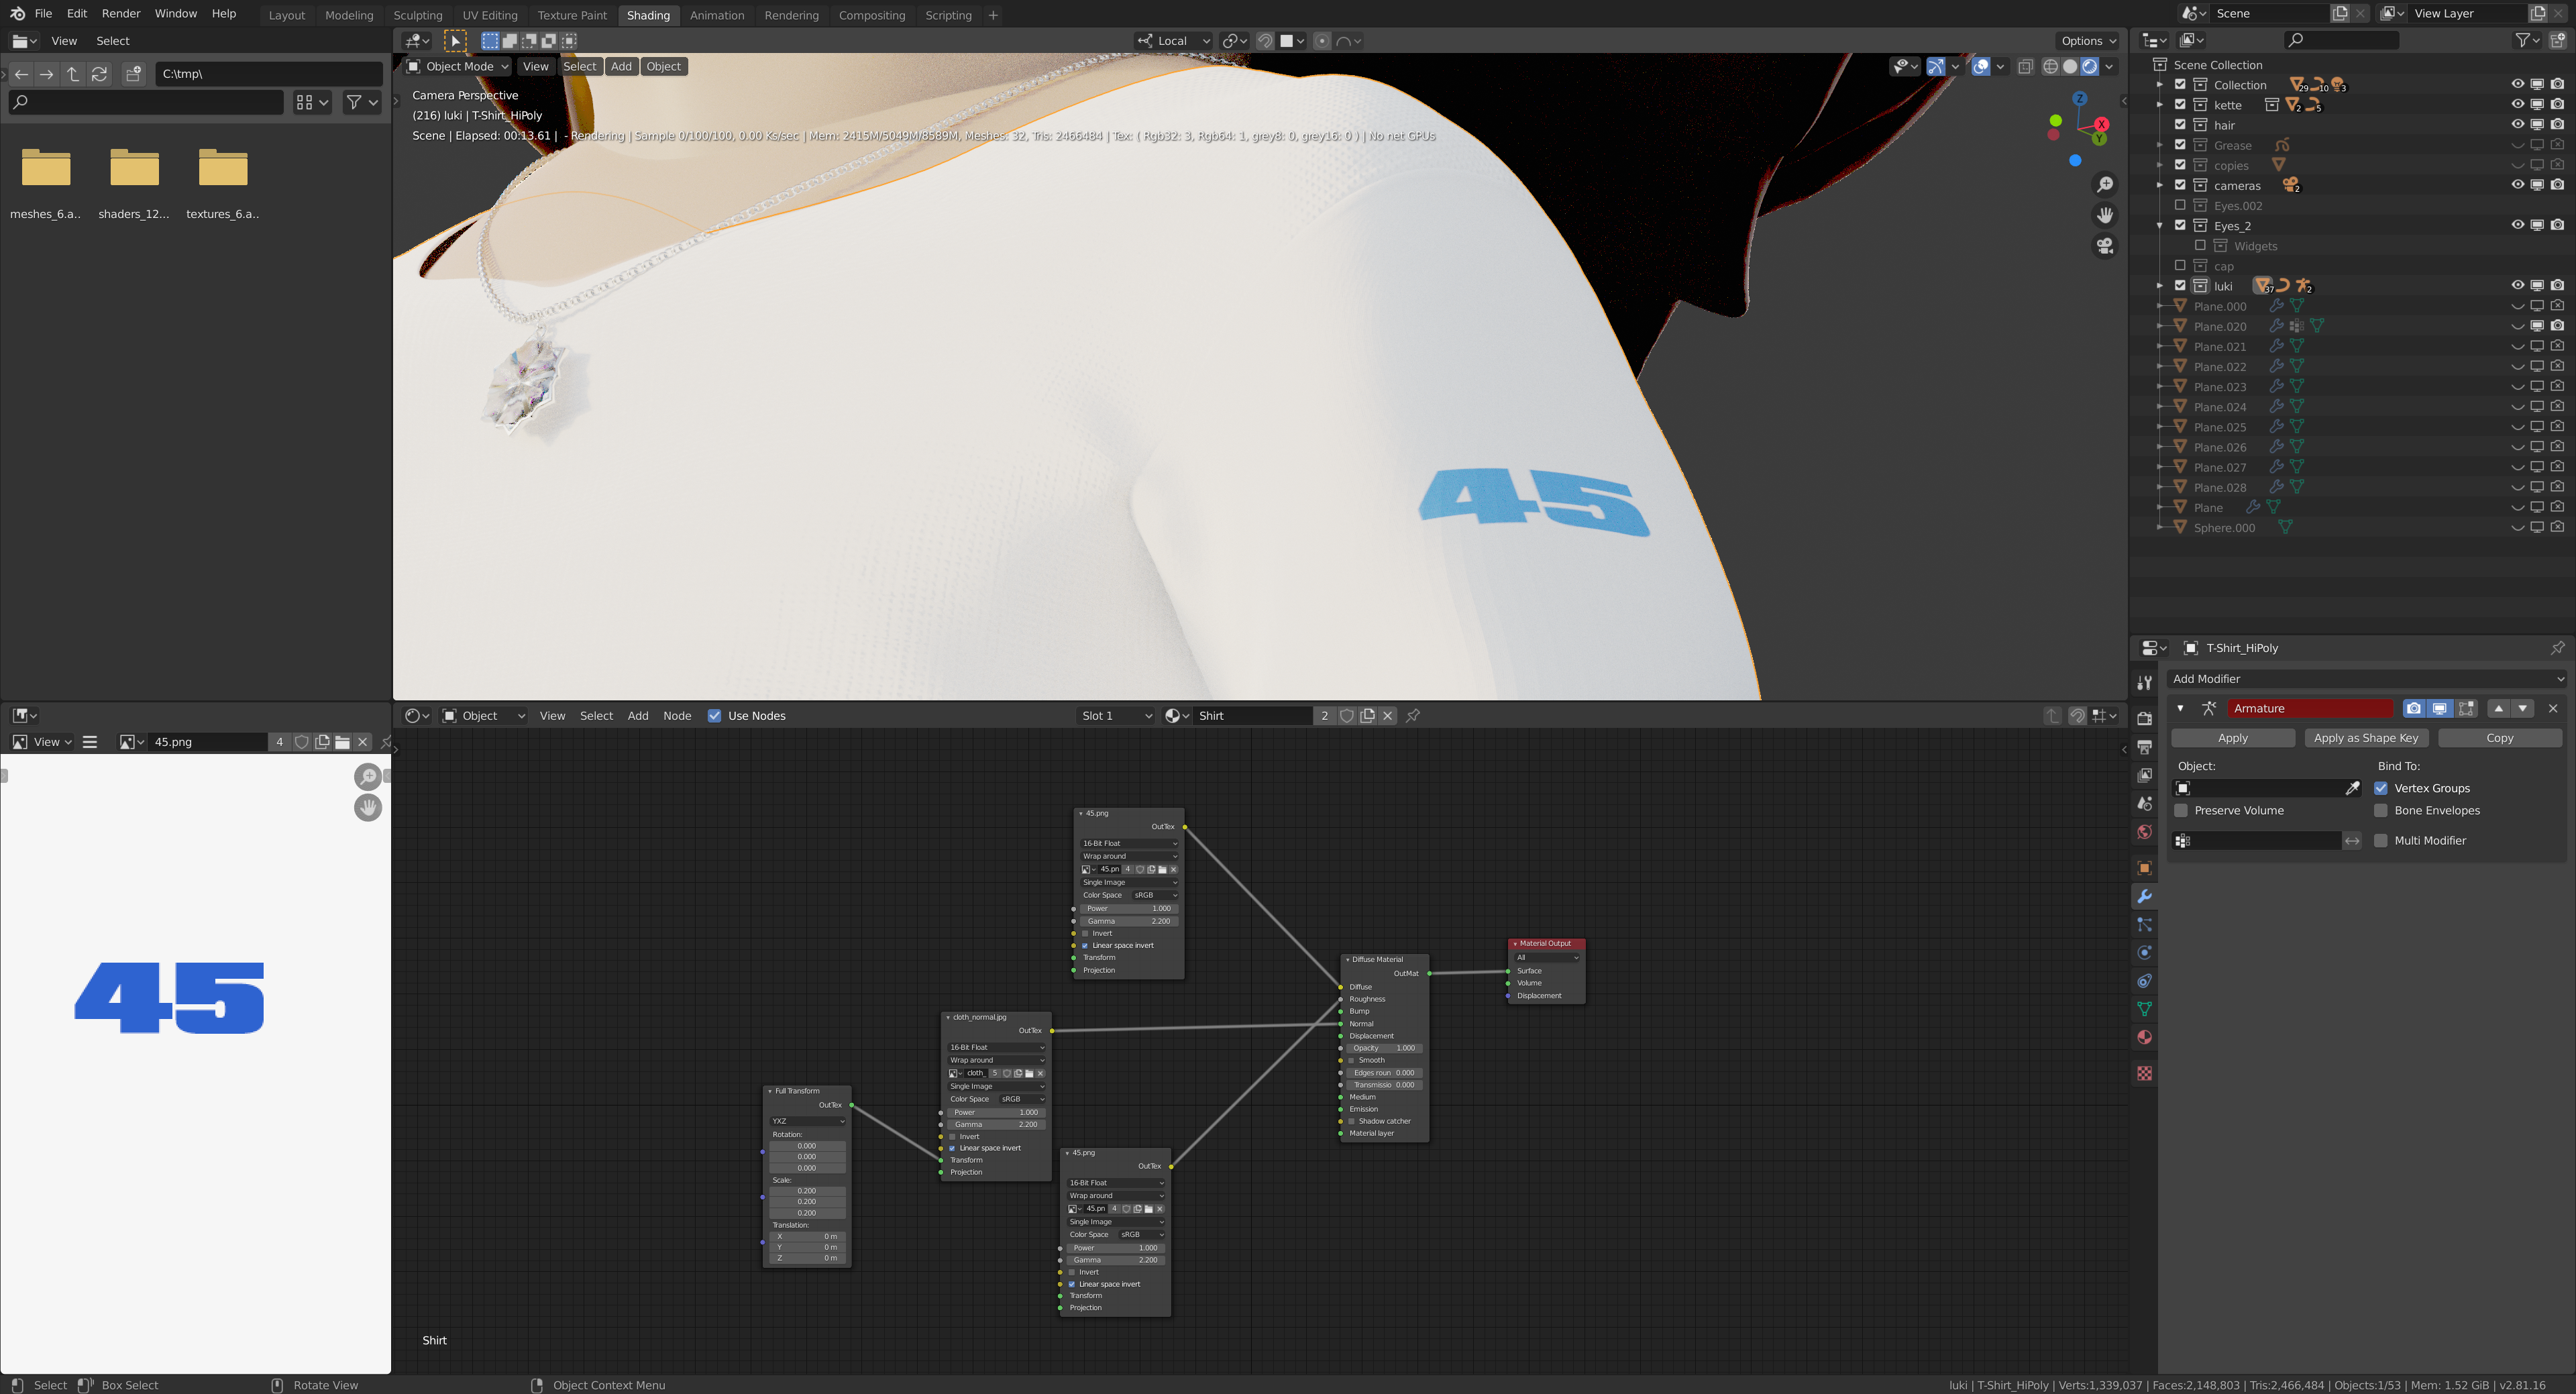
Task: Click Apply as Shape Key button
Action: pos(2365,738)
